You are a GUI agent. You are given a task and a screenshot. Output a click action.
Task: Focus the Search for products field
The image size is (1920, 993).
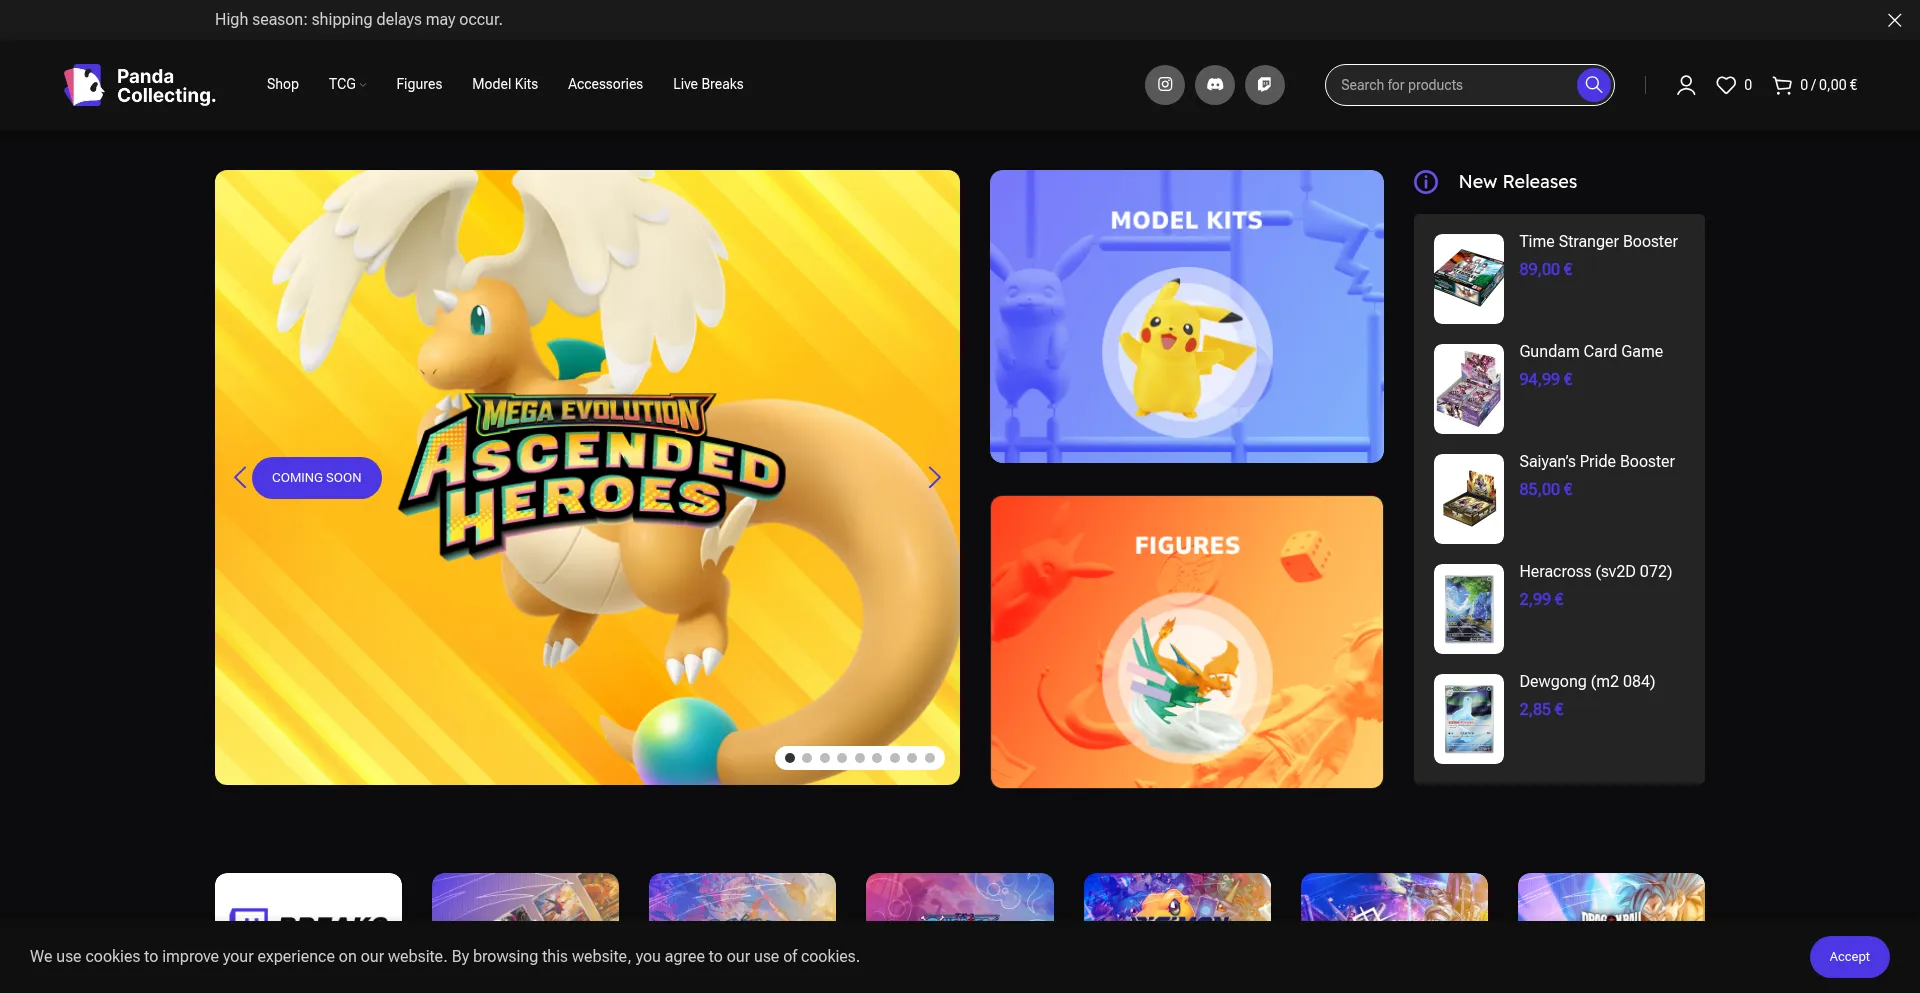[x=1450, y=85]
